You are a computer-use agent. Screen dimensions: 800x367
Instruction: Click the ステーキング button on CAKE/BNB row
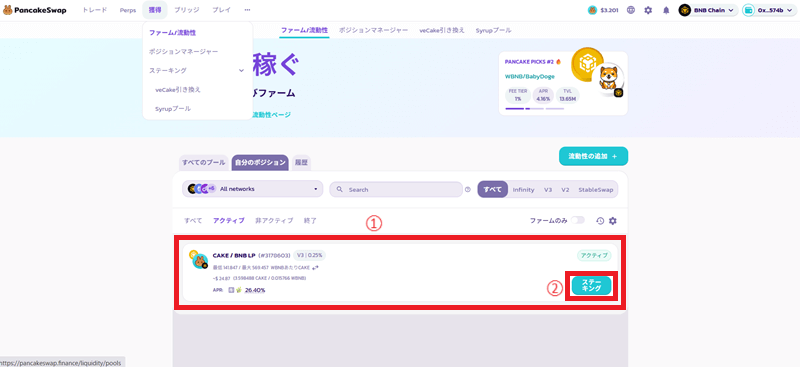coord(591,285)
